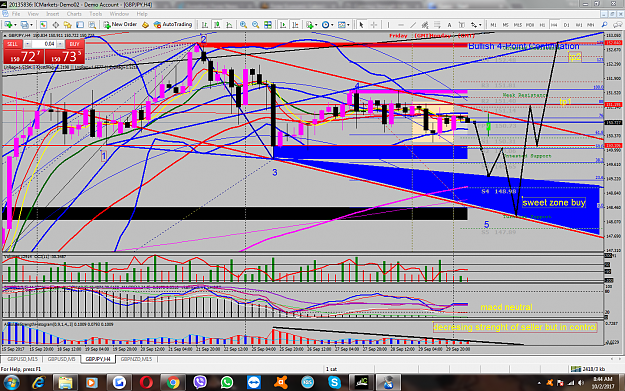Open Google Chrome from the taskbar
This screenshot has height=391, width=625.
(173, 383)
